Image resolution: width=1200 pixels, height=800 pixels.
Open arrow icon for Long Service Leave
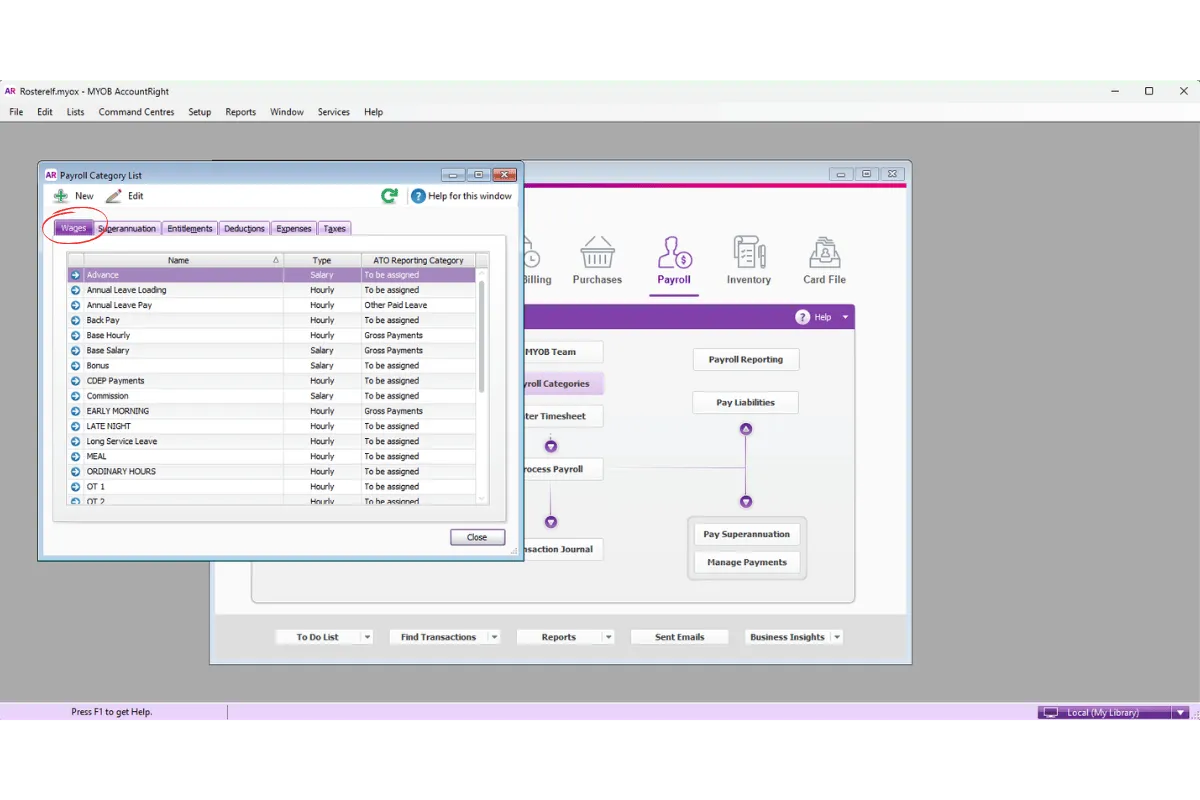coord(75,441)
